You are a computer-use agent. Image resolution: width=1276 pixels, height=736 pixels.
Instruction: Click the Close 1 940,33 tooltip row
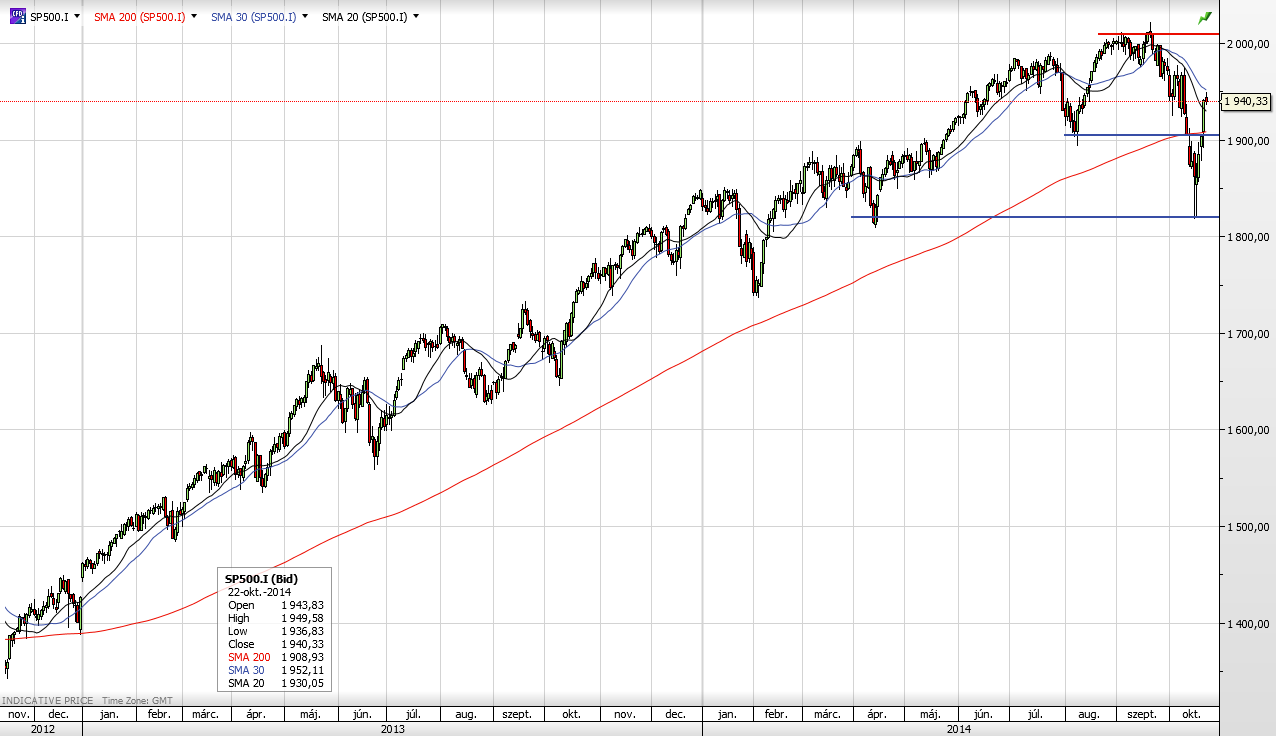[x=276, y=644]
